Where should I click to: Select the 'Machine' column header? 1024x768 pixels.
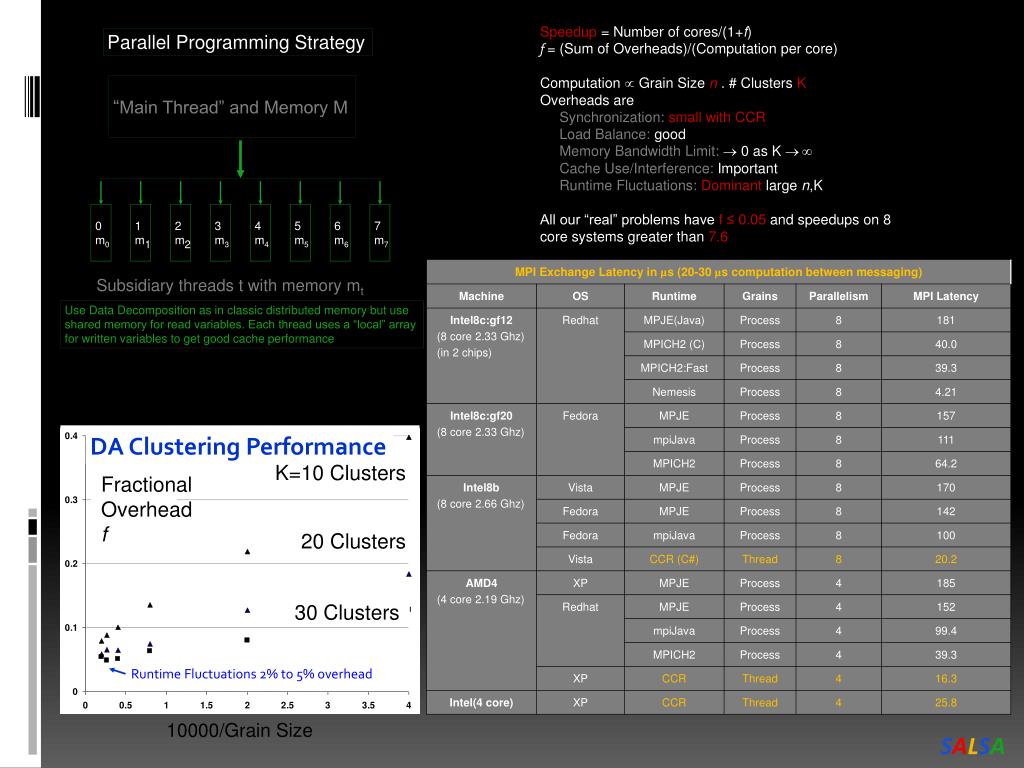click(x=481, y=296)
